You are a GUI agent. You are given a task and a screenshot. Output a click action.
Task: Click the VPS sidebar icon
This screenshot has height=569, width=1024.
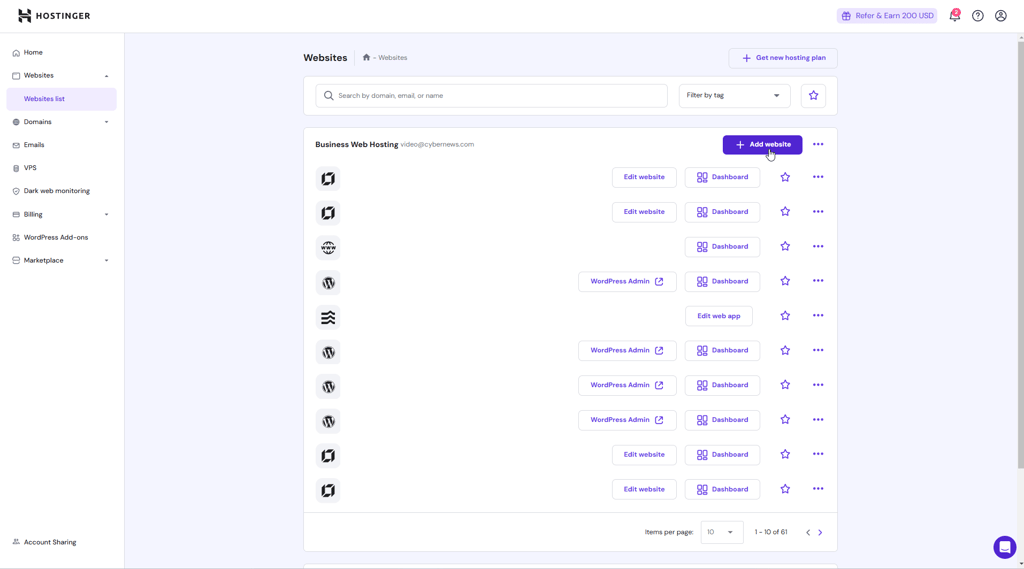point(16,168)
